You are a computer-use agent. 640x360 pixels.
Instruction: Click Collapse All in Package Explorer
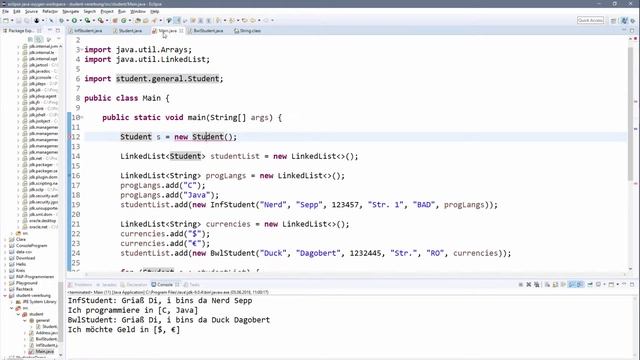[x=30, y=40]
